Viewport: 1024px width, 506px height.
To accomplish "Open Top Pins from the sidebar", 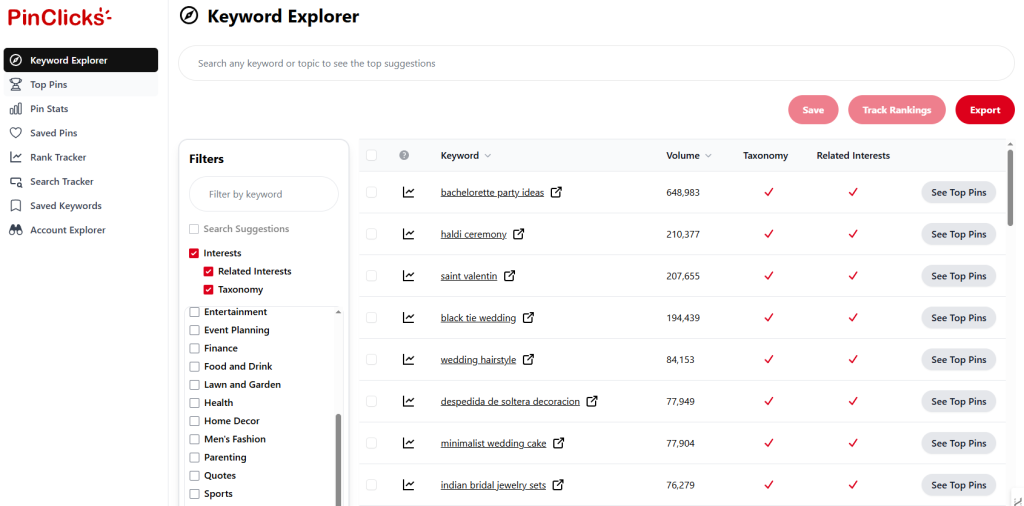I will tap(80, 85).
